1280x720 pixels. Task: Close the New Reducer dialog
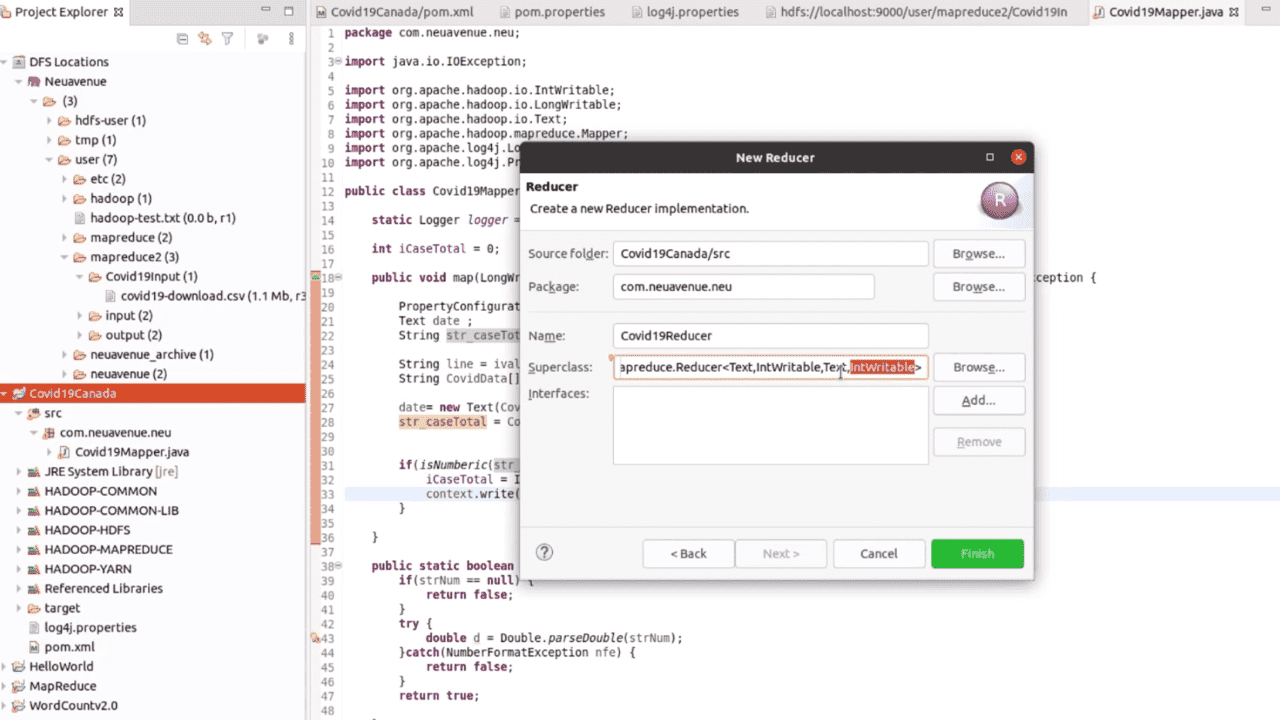1018,157
